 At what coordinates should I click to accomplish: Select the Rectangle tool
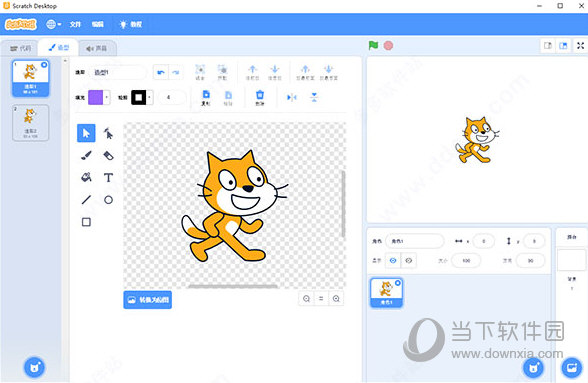coord(86,222)
